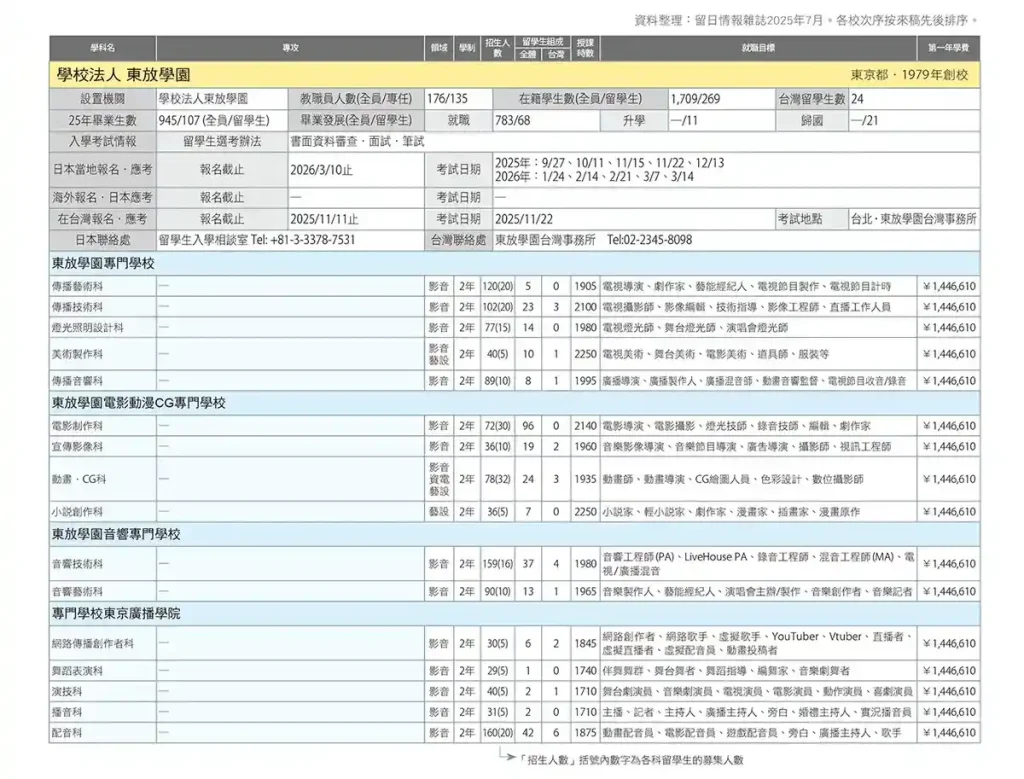Select the 傳播音響科 row name
Viewport: 1024px width, 779px height.
78,381
